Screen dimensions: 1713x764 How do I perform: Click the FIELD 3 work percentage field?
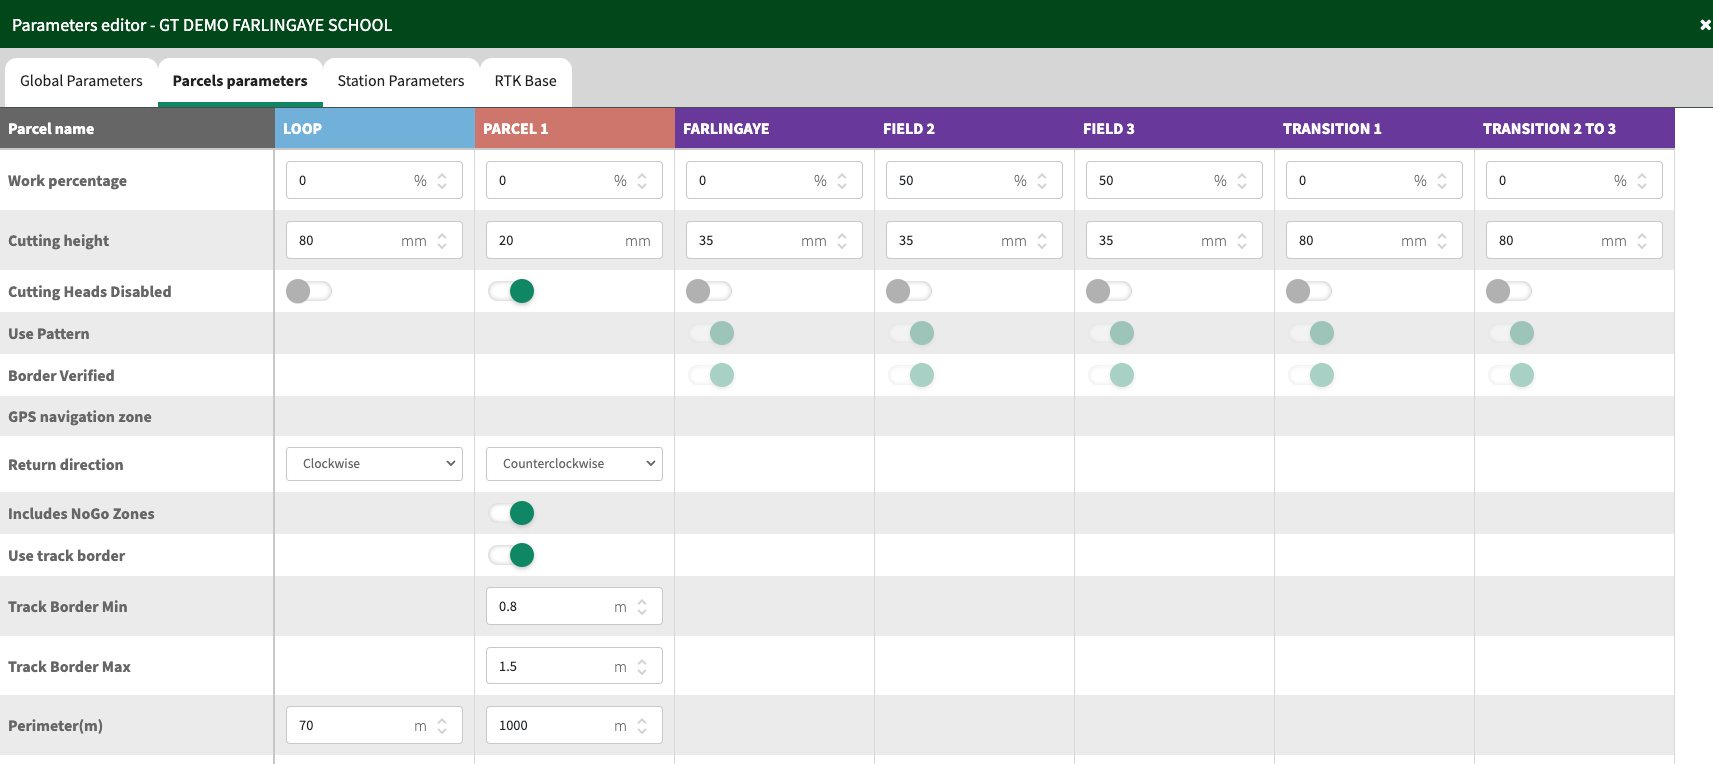click(1150, 181)
